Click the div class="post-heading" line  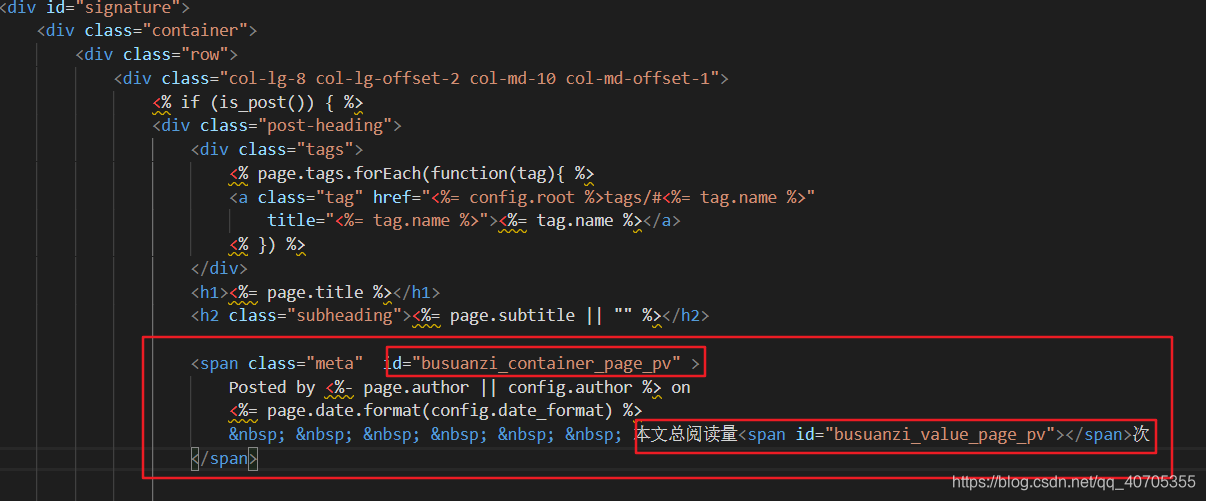pos(277,125)
